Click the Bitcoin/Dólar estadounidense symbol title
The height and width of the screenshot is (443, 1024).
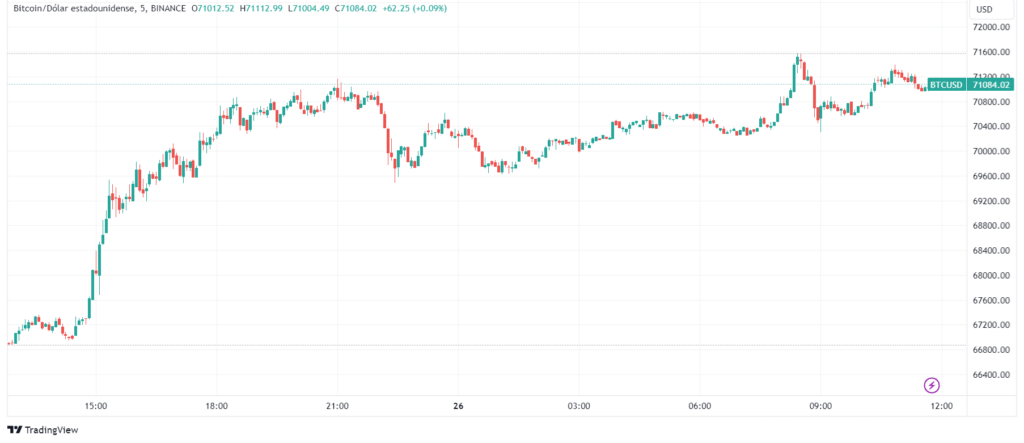click(74, 8)
